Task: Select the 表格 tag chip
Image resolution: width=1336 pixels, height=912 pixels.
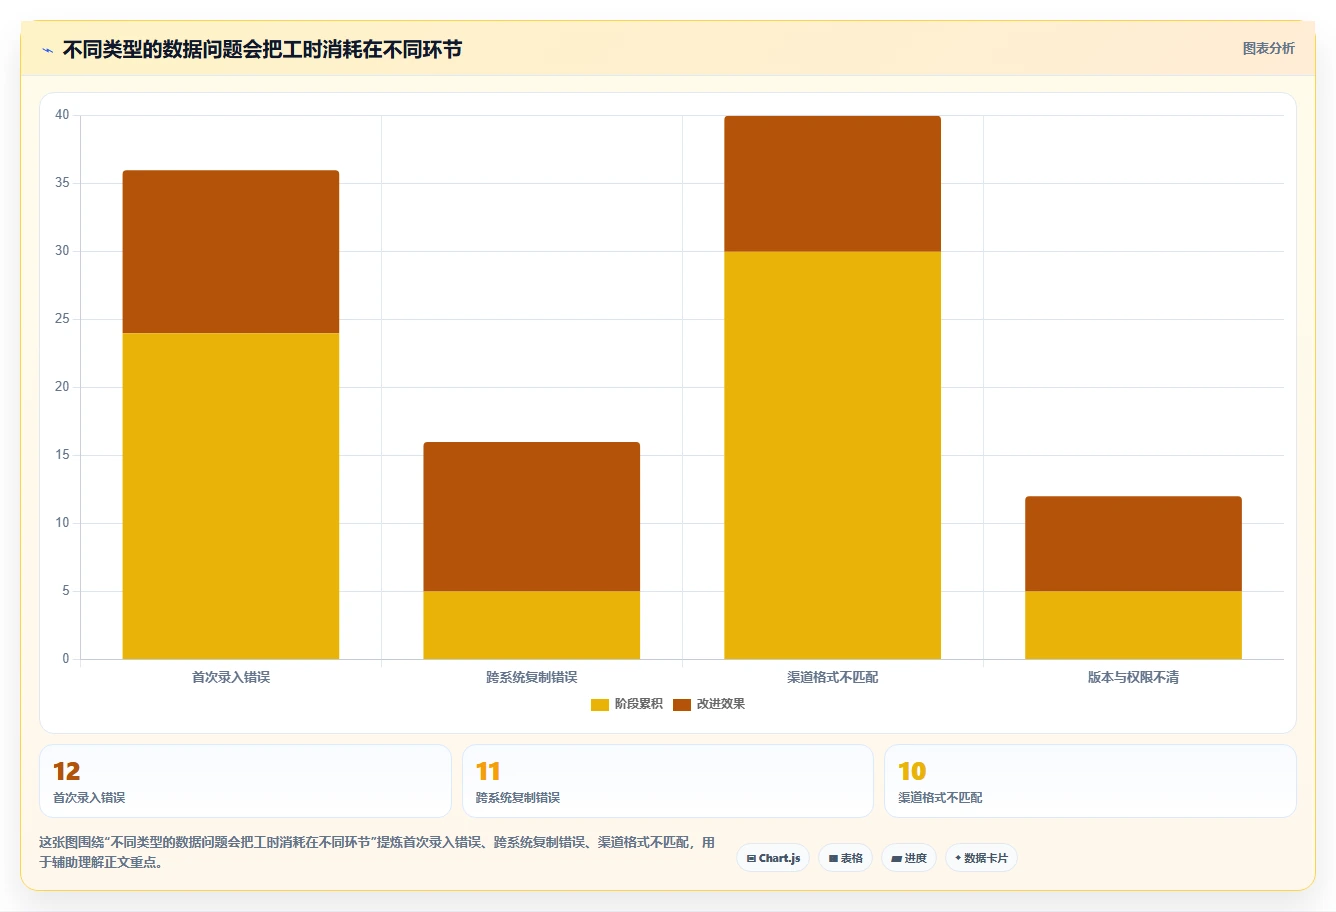Action: click(845, 858)
